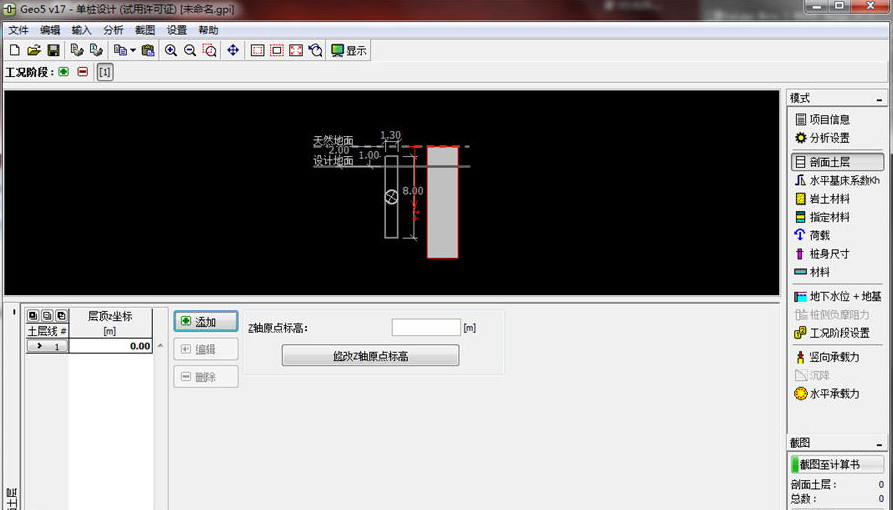Open 工况阶段设置 mode

(x=832, y=333)
